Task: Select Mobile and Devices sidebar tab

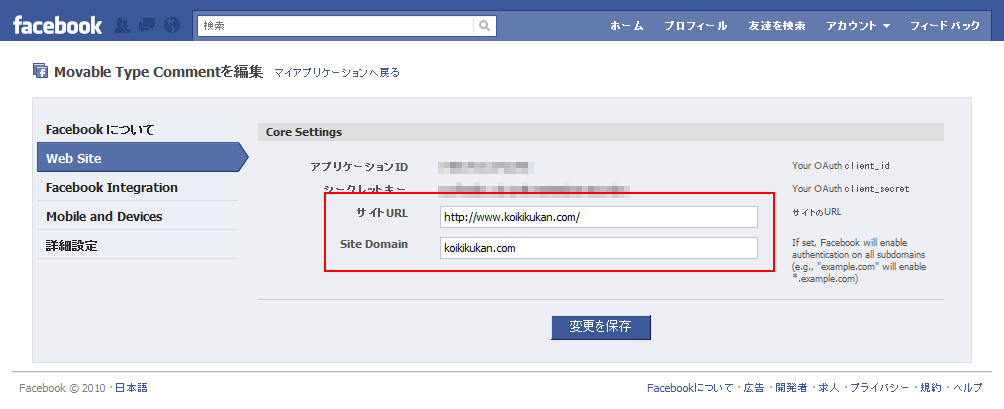Action: pyautogui.click(x=138, y=216)
